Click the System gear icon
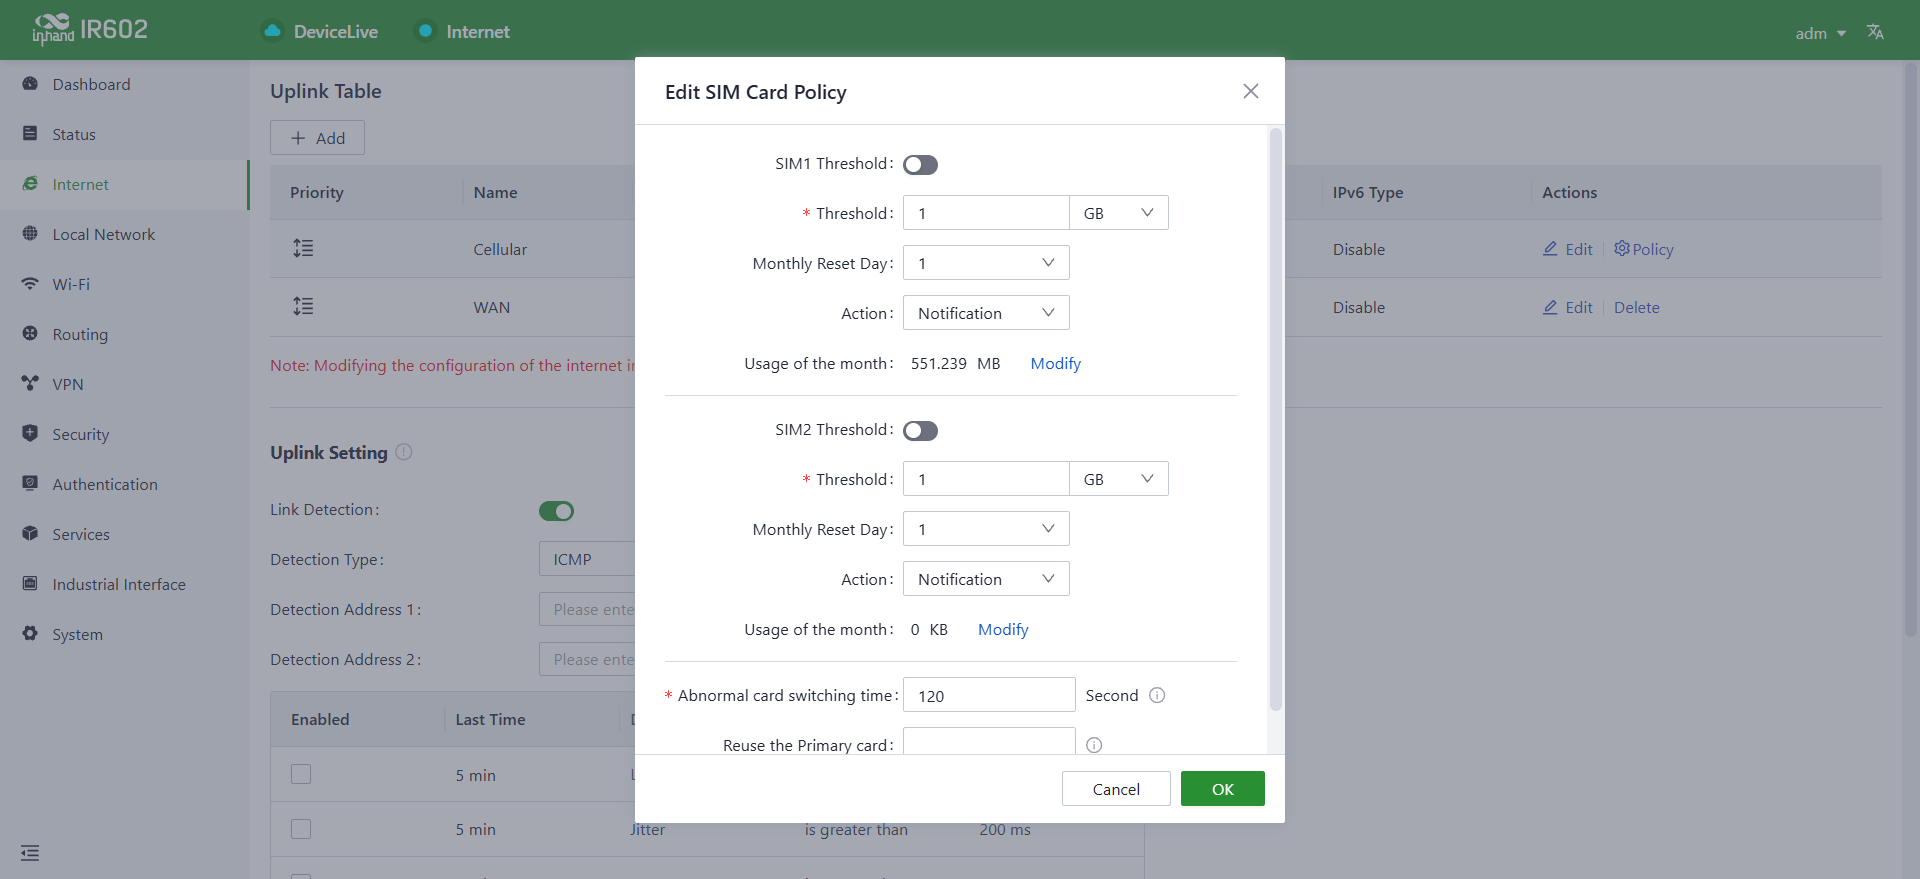This screenshot has height=879, width=1920. tap(30, 634)
